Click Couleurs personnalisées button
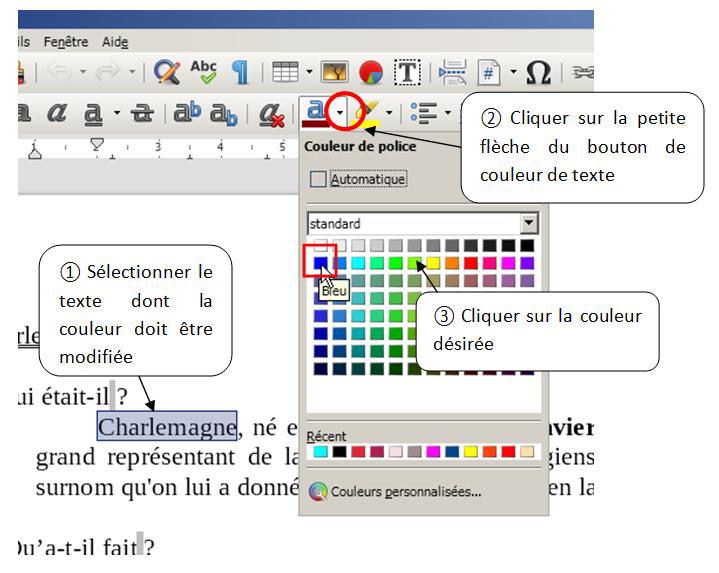 396,492
